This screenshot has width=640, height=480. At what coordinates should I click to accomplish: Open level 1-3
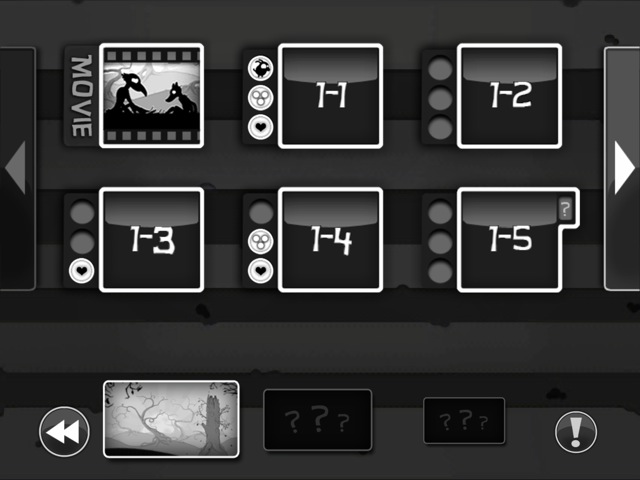[151, 240]
